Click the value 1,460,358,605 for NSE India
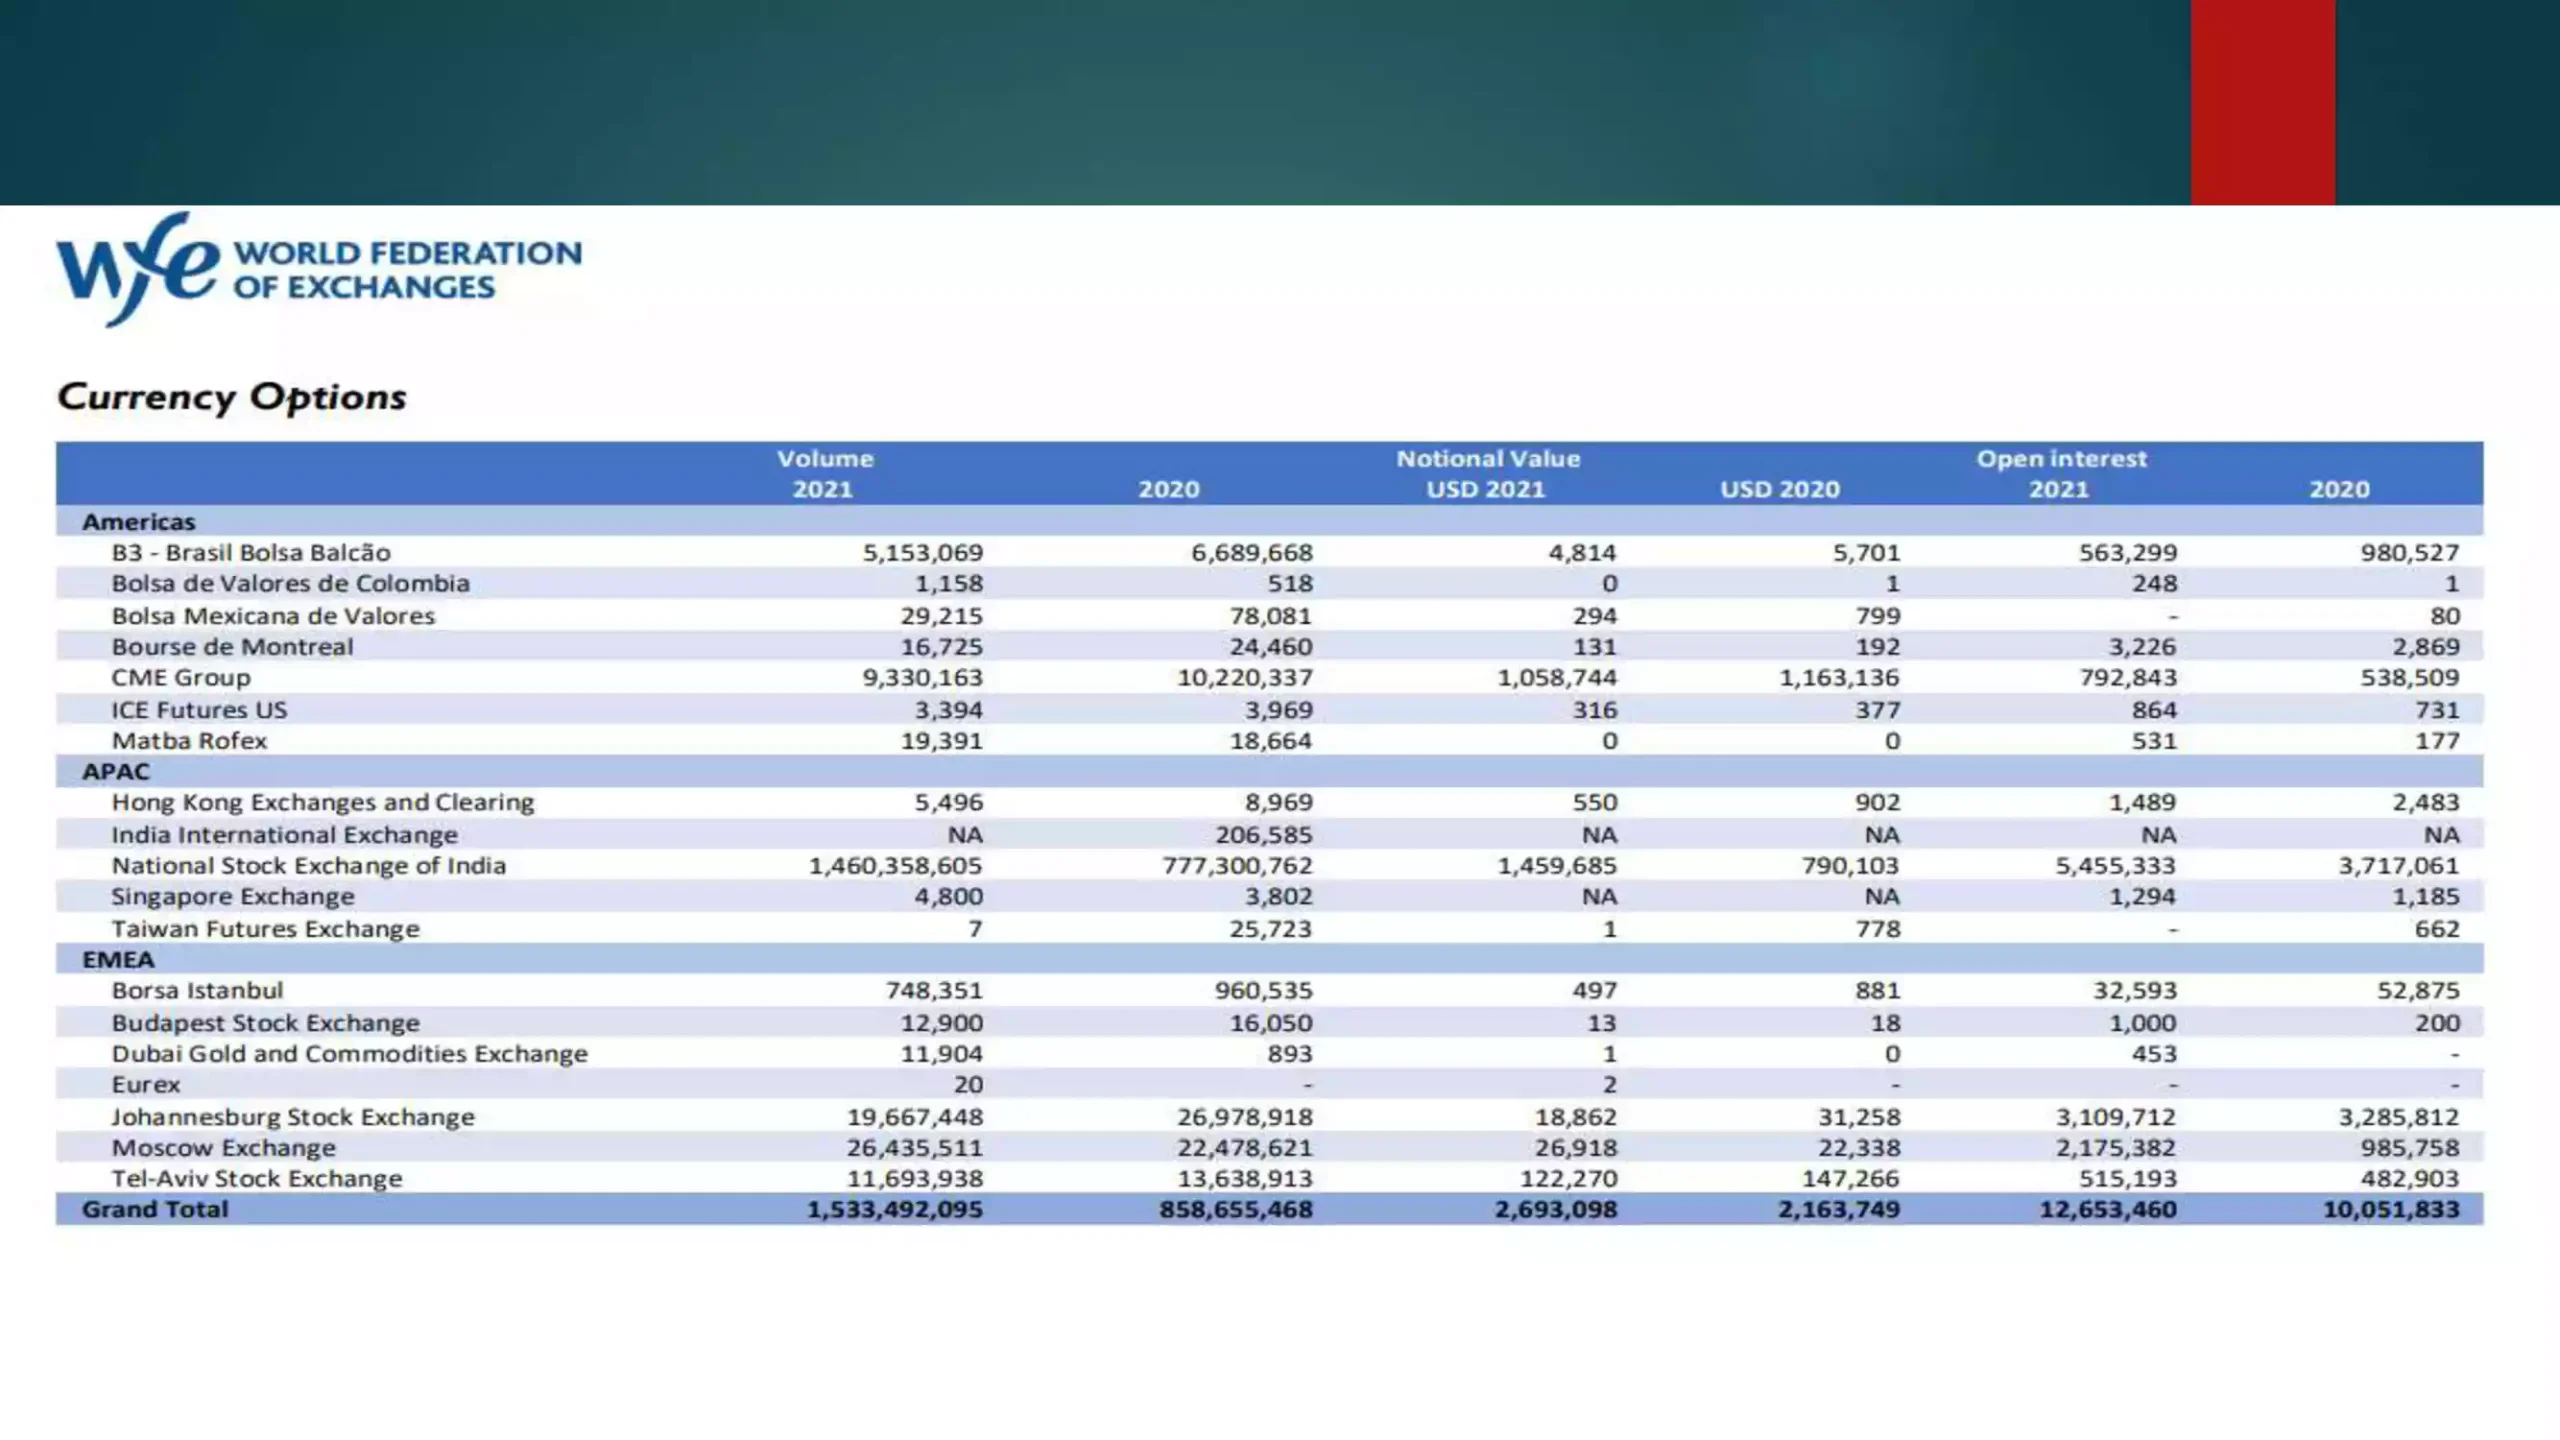This screenshot has width=2560, height=1440. coord(896,866)
